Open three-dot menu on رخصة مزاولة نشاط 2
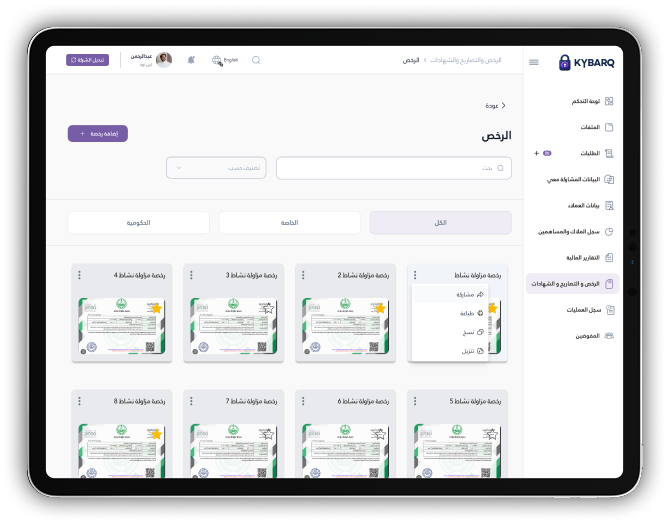The width and height of the screenshot is (668, 524). 303,274
